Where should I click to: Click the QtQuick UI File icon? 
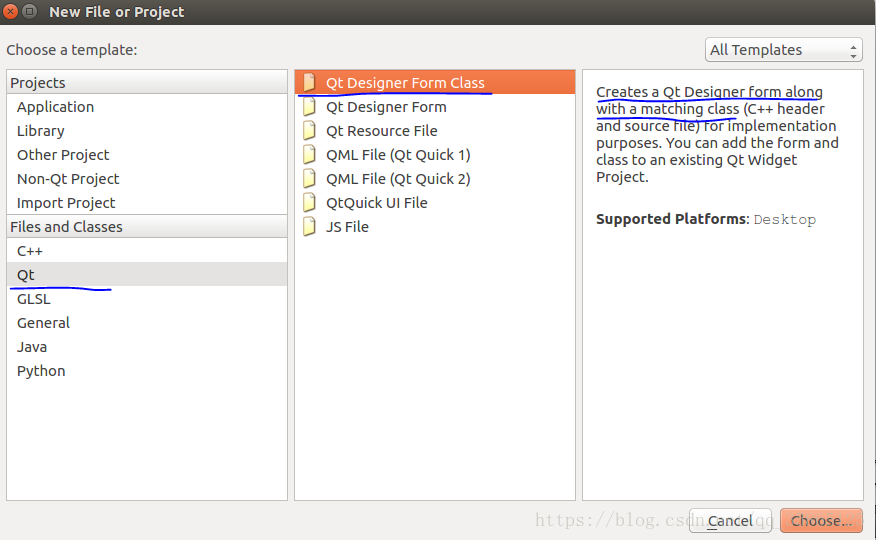click(x=309, y=203)
